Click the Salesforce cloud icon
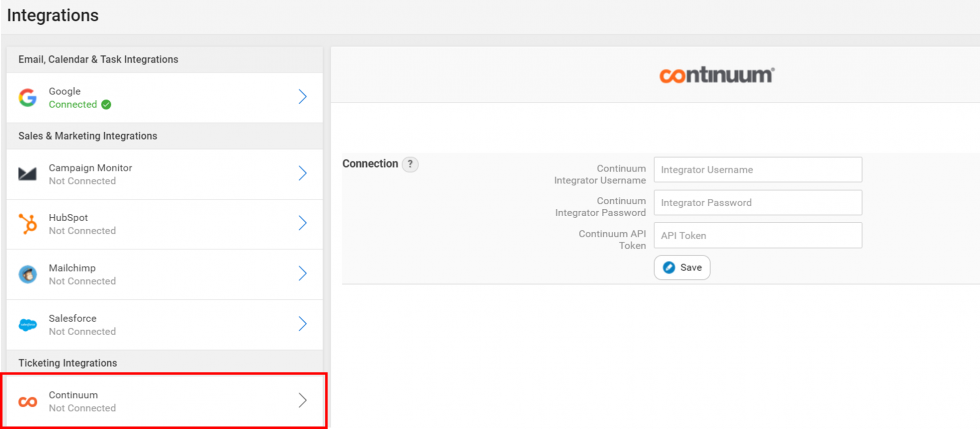The width and height of the screenshot is (980, 429). click(x=28, y=325)
